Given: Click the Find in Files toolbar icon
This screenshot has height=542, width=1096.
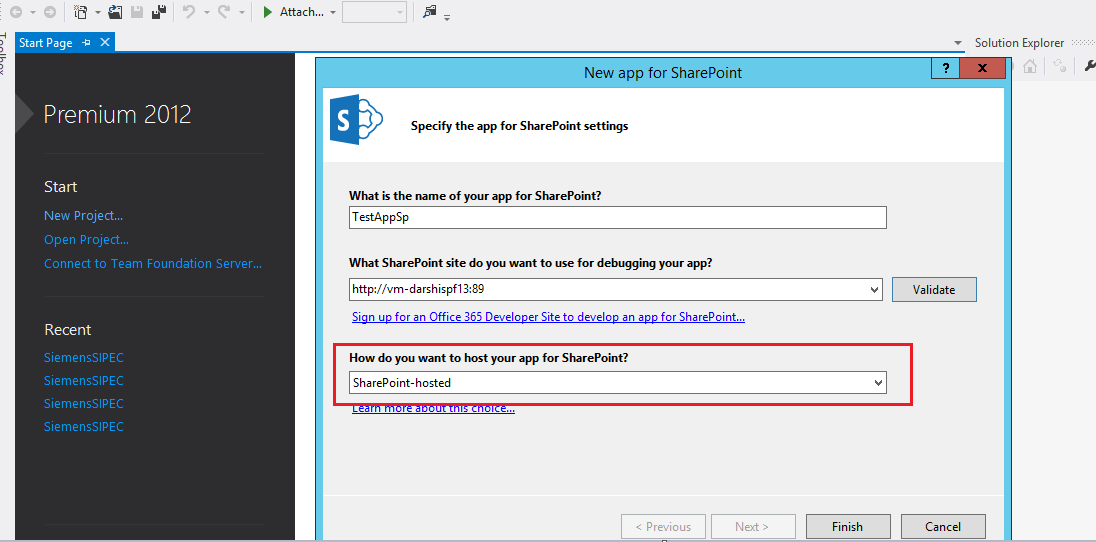Looking at the screenshot, I should pyautogui.click(x=429, y=12).
